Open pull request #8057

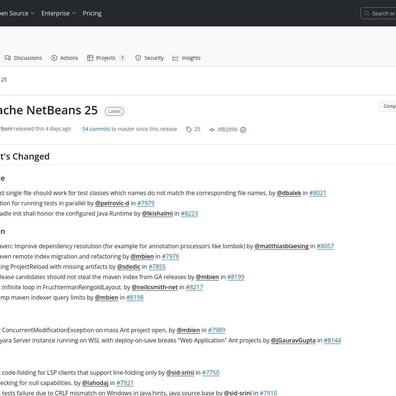click(325, 246)
